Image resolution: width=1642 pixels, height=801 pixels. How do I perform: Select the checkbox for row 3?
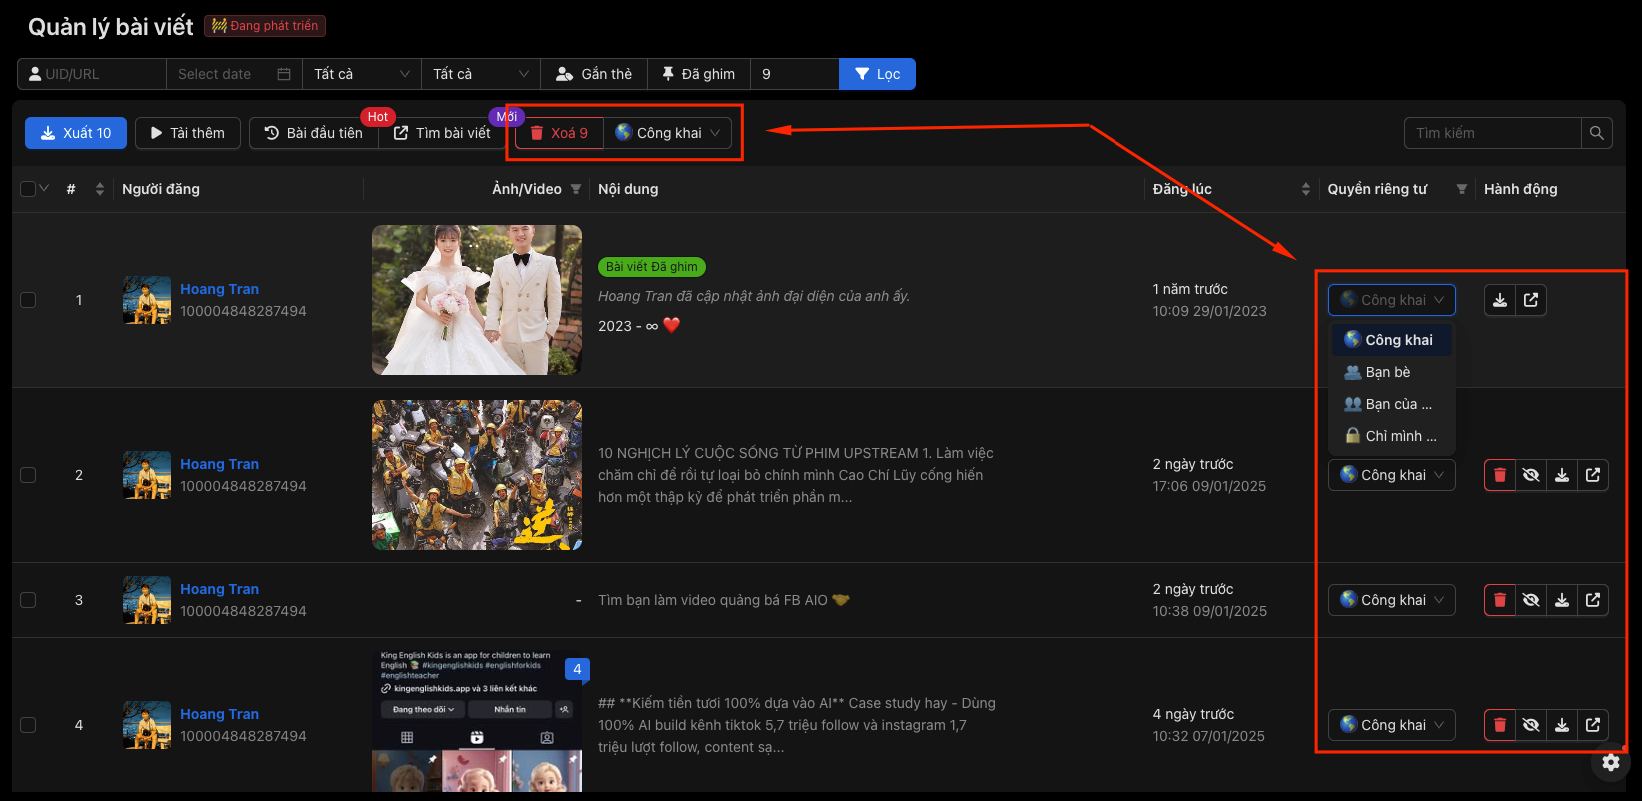click(x=28, y=600)
